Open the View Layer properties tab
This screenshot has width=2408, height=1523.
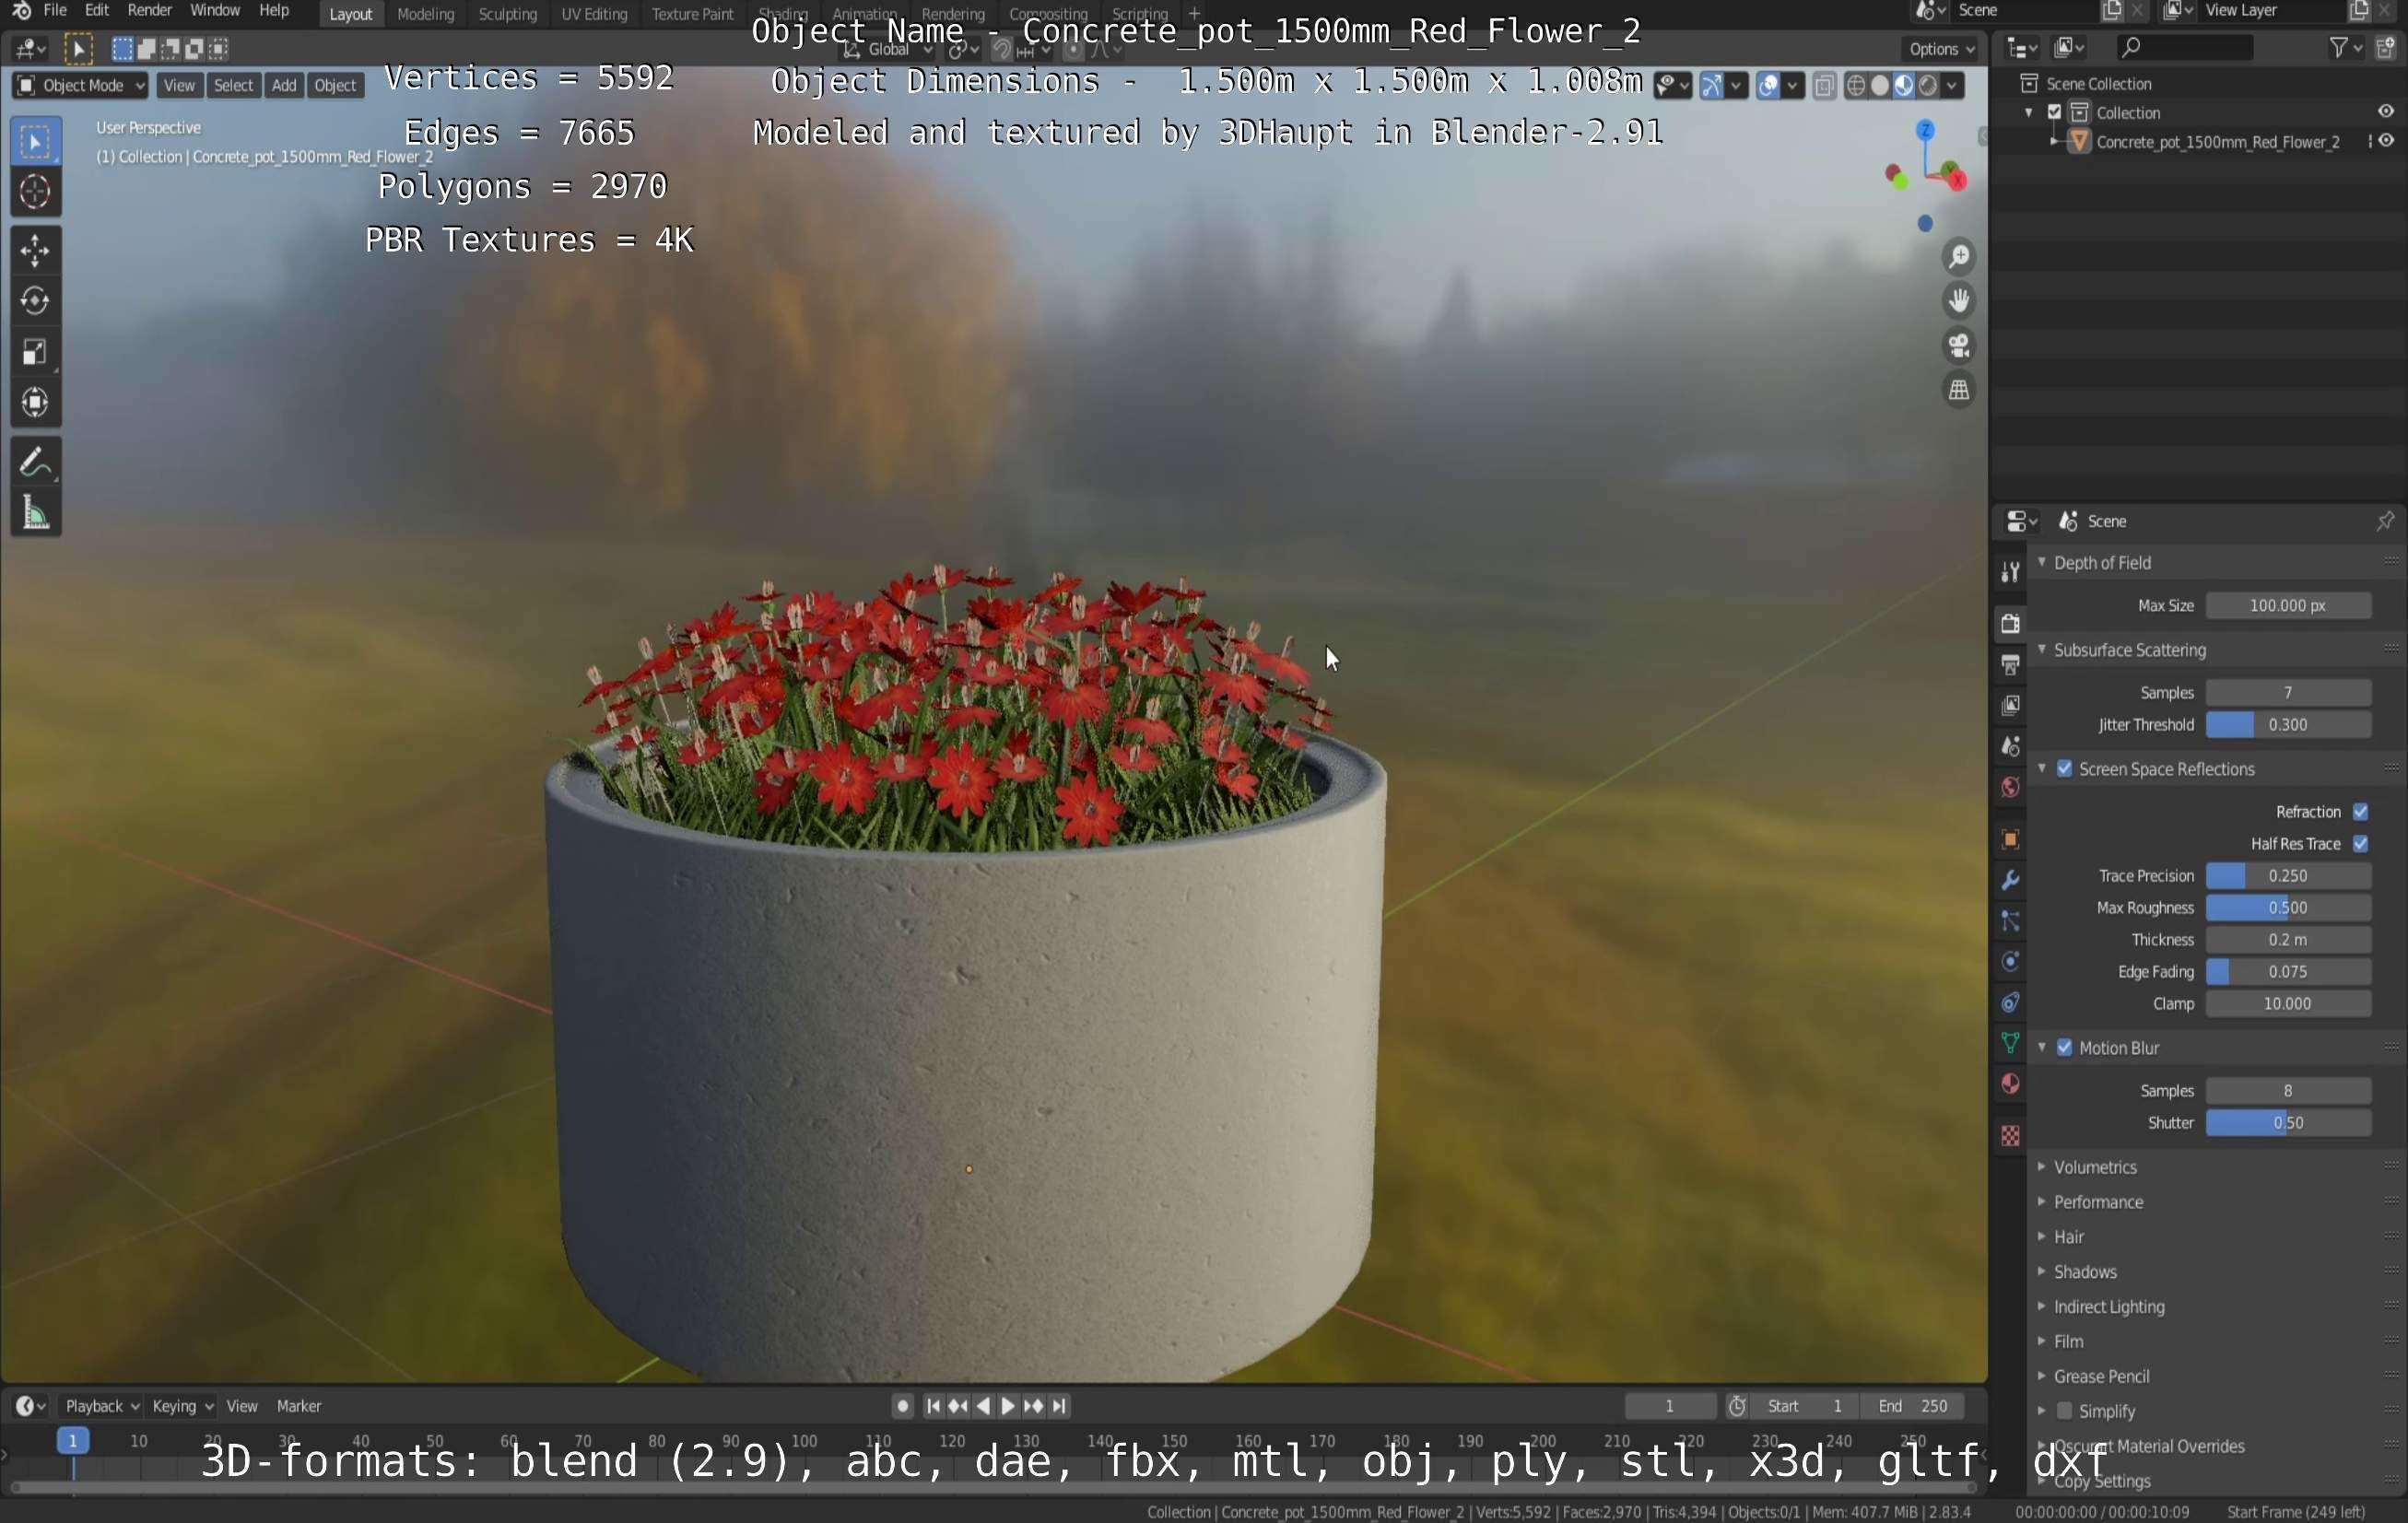coord(2009,705)
